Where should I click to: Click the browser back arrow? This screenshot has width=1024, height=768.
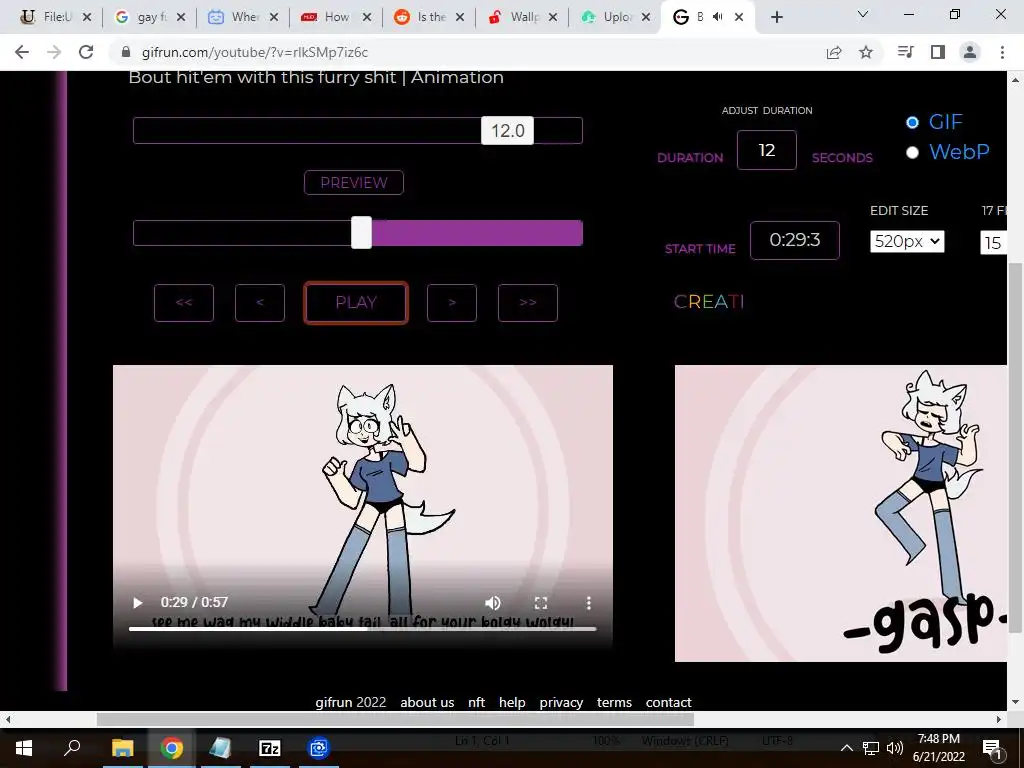pos(22,52)
